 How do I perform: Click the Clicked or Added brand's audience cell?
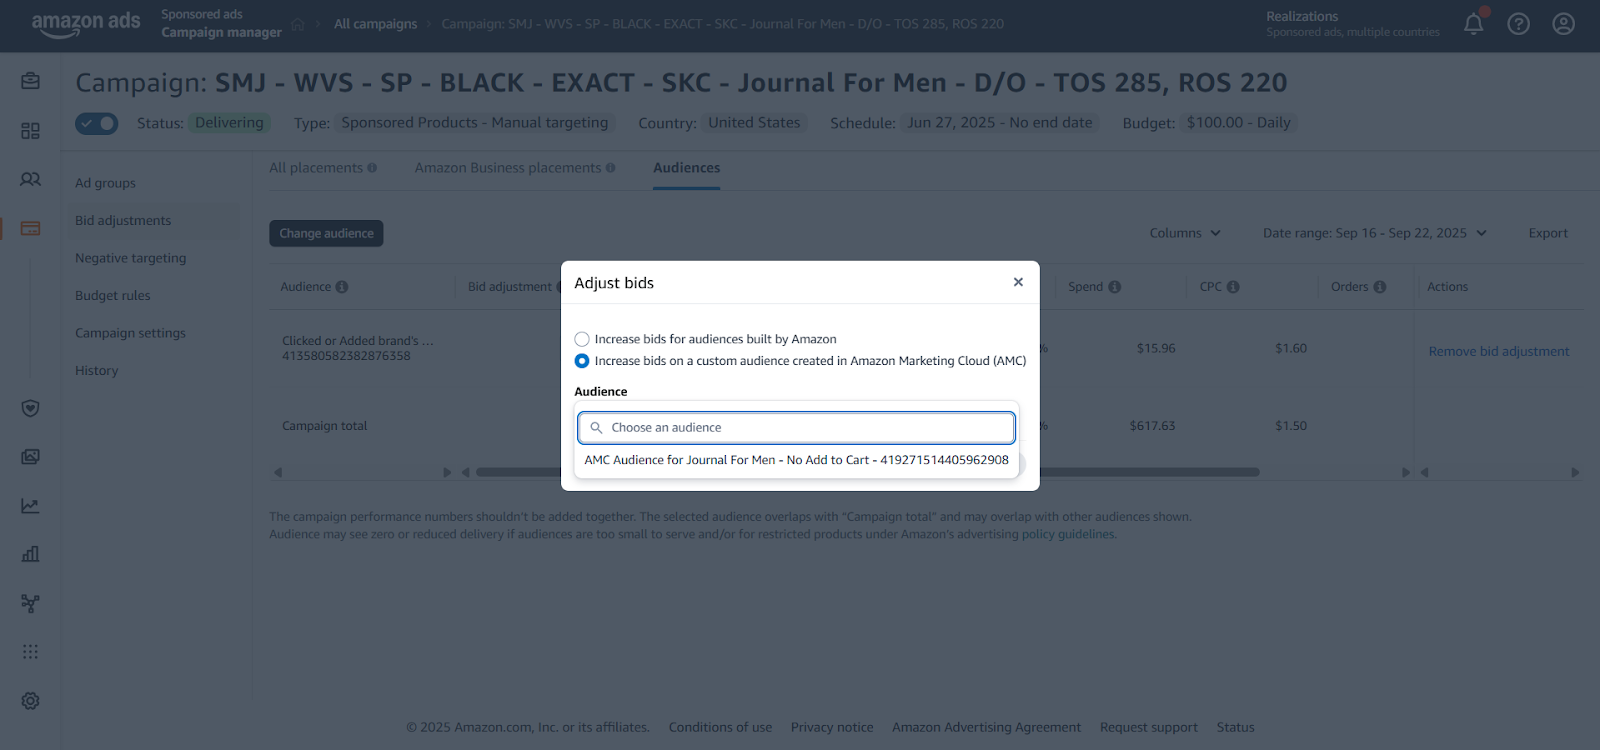coord(358,348)
